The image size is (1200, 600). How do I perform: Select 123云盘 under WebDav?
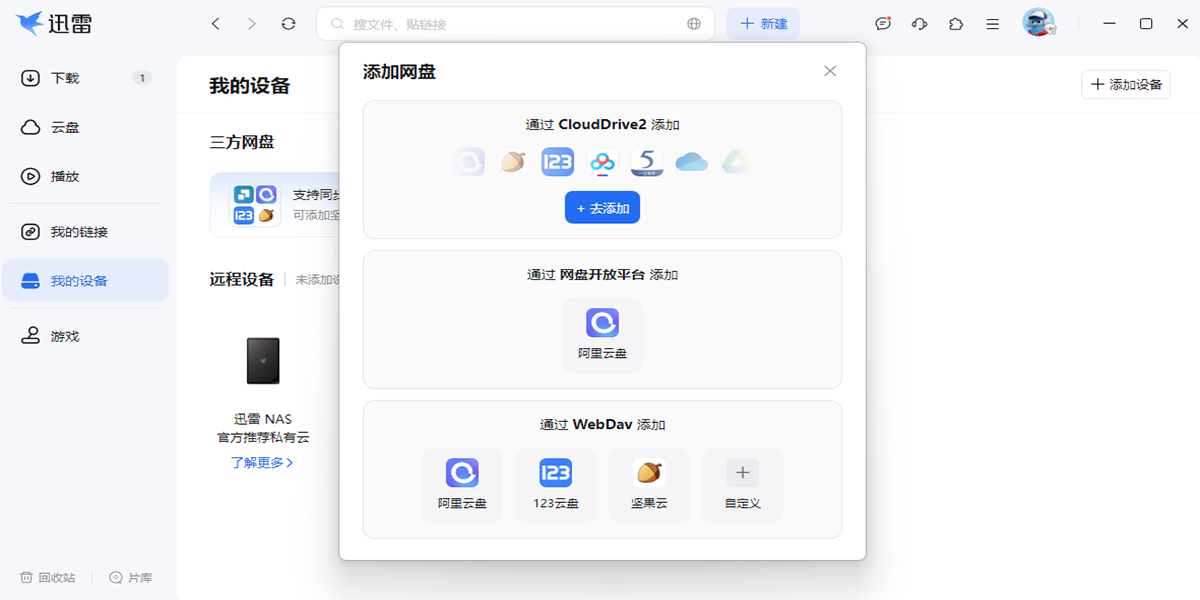[555, 485]
